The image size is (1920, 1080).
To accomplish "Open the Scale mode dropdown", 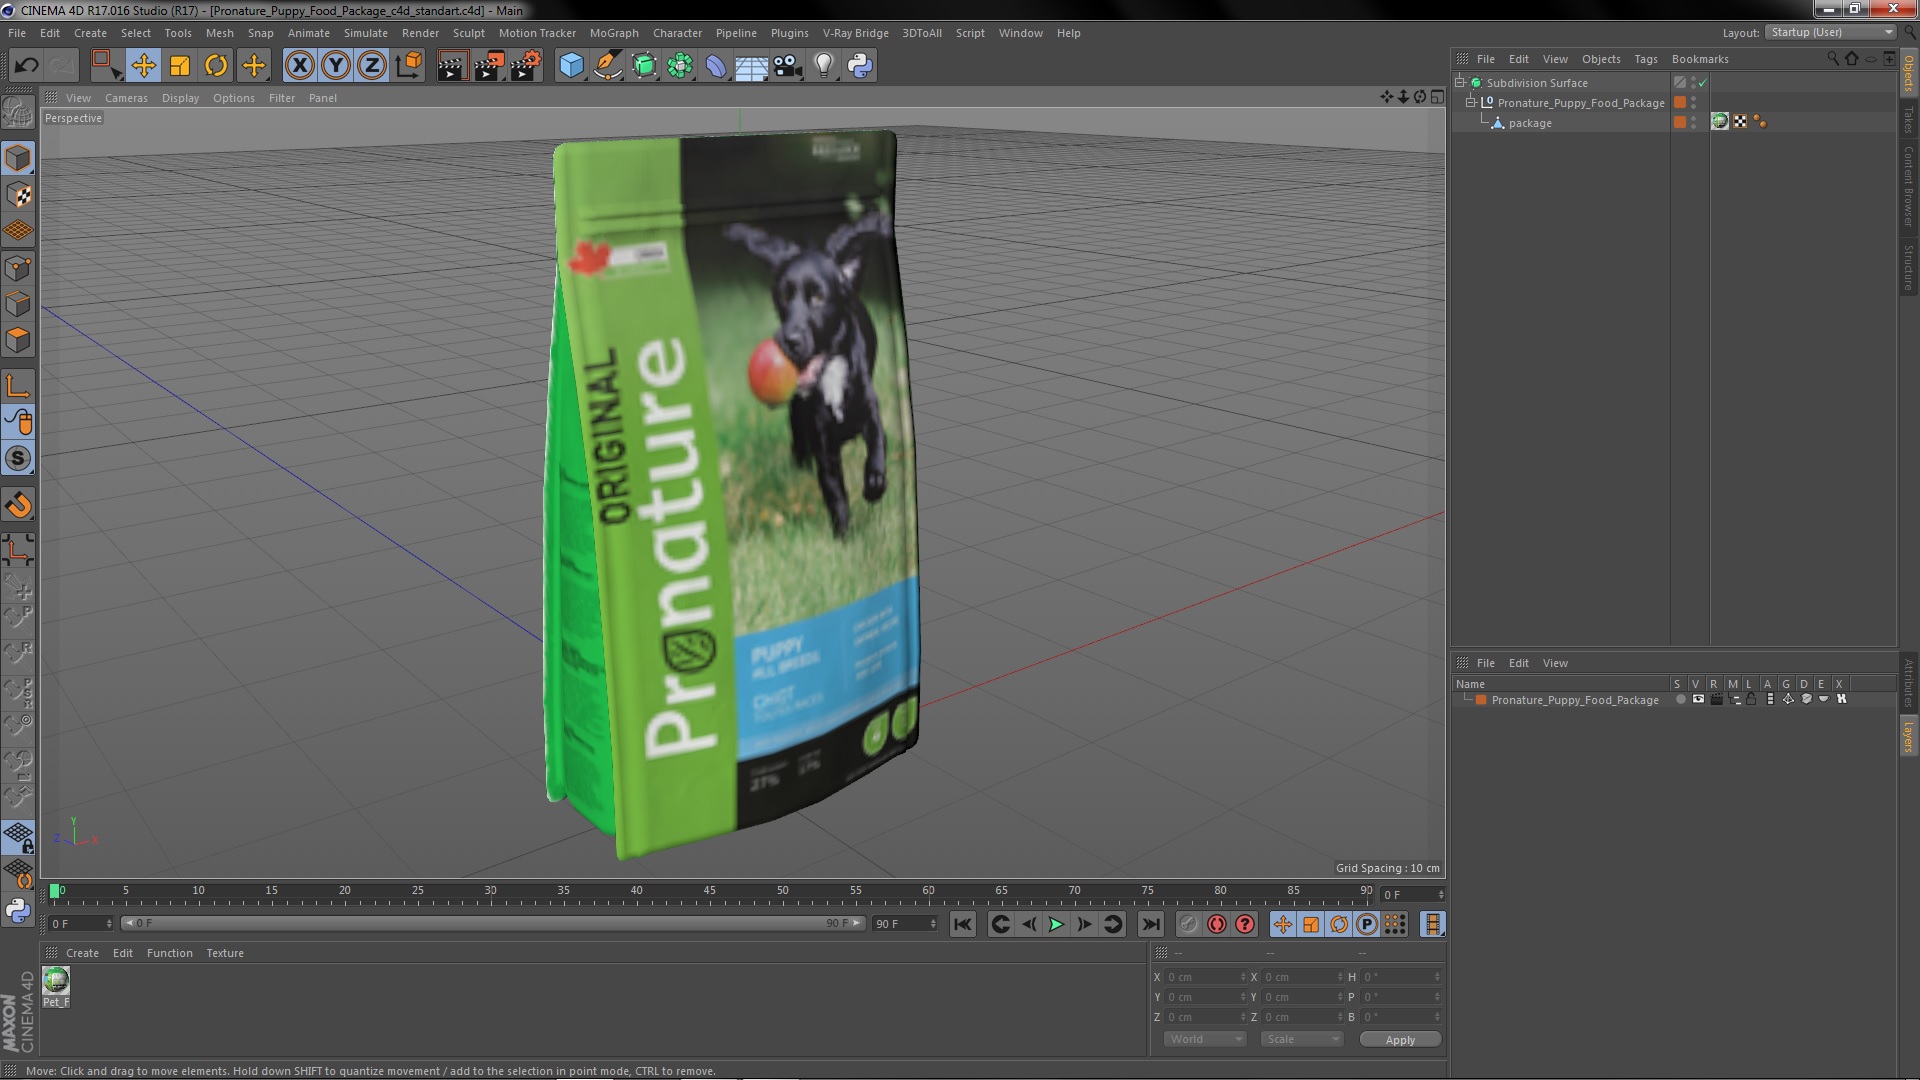I will pos(1301,1040).
